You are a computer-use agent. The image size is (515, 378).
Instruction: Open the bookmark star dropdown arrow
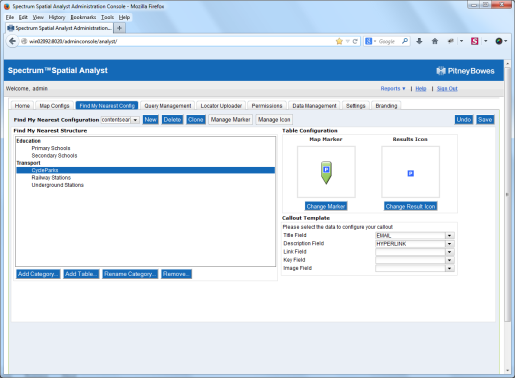(x=347, y=41)
